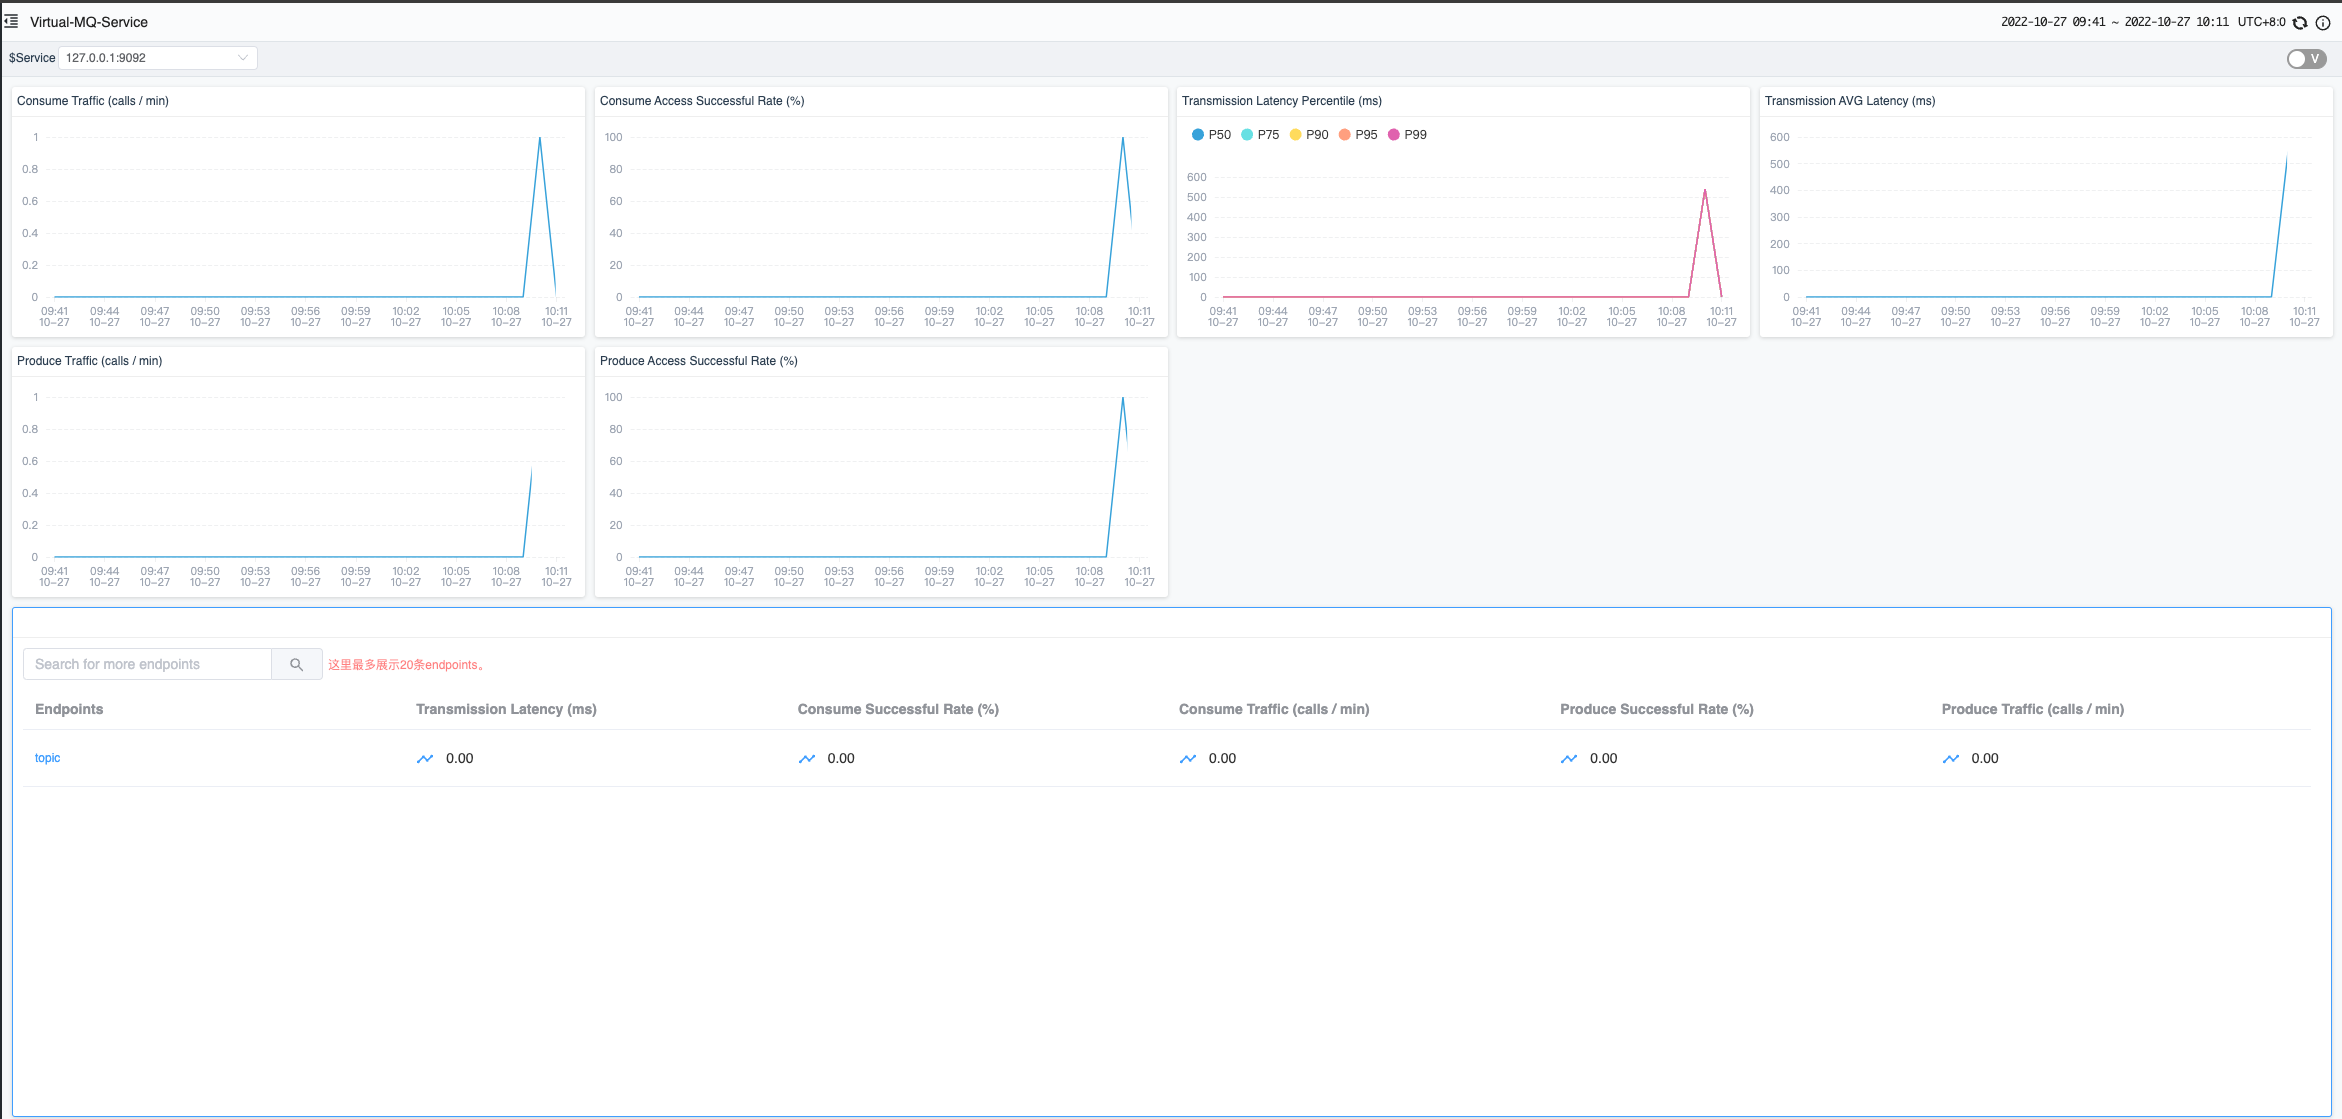2342x1119 pixels.
Task: Click the Consume Successful Rate (%) column header
Action: (898, 709)
